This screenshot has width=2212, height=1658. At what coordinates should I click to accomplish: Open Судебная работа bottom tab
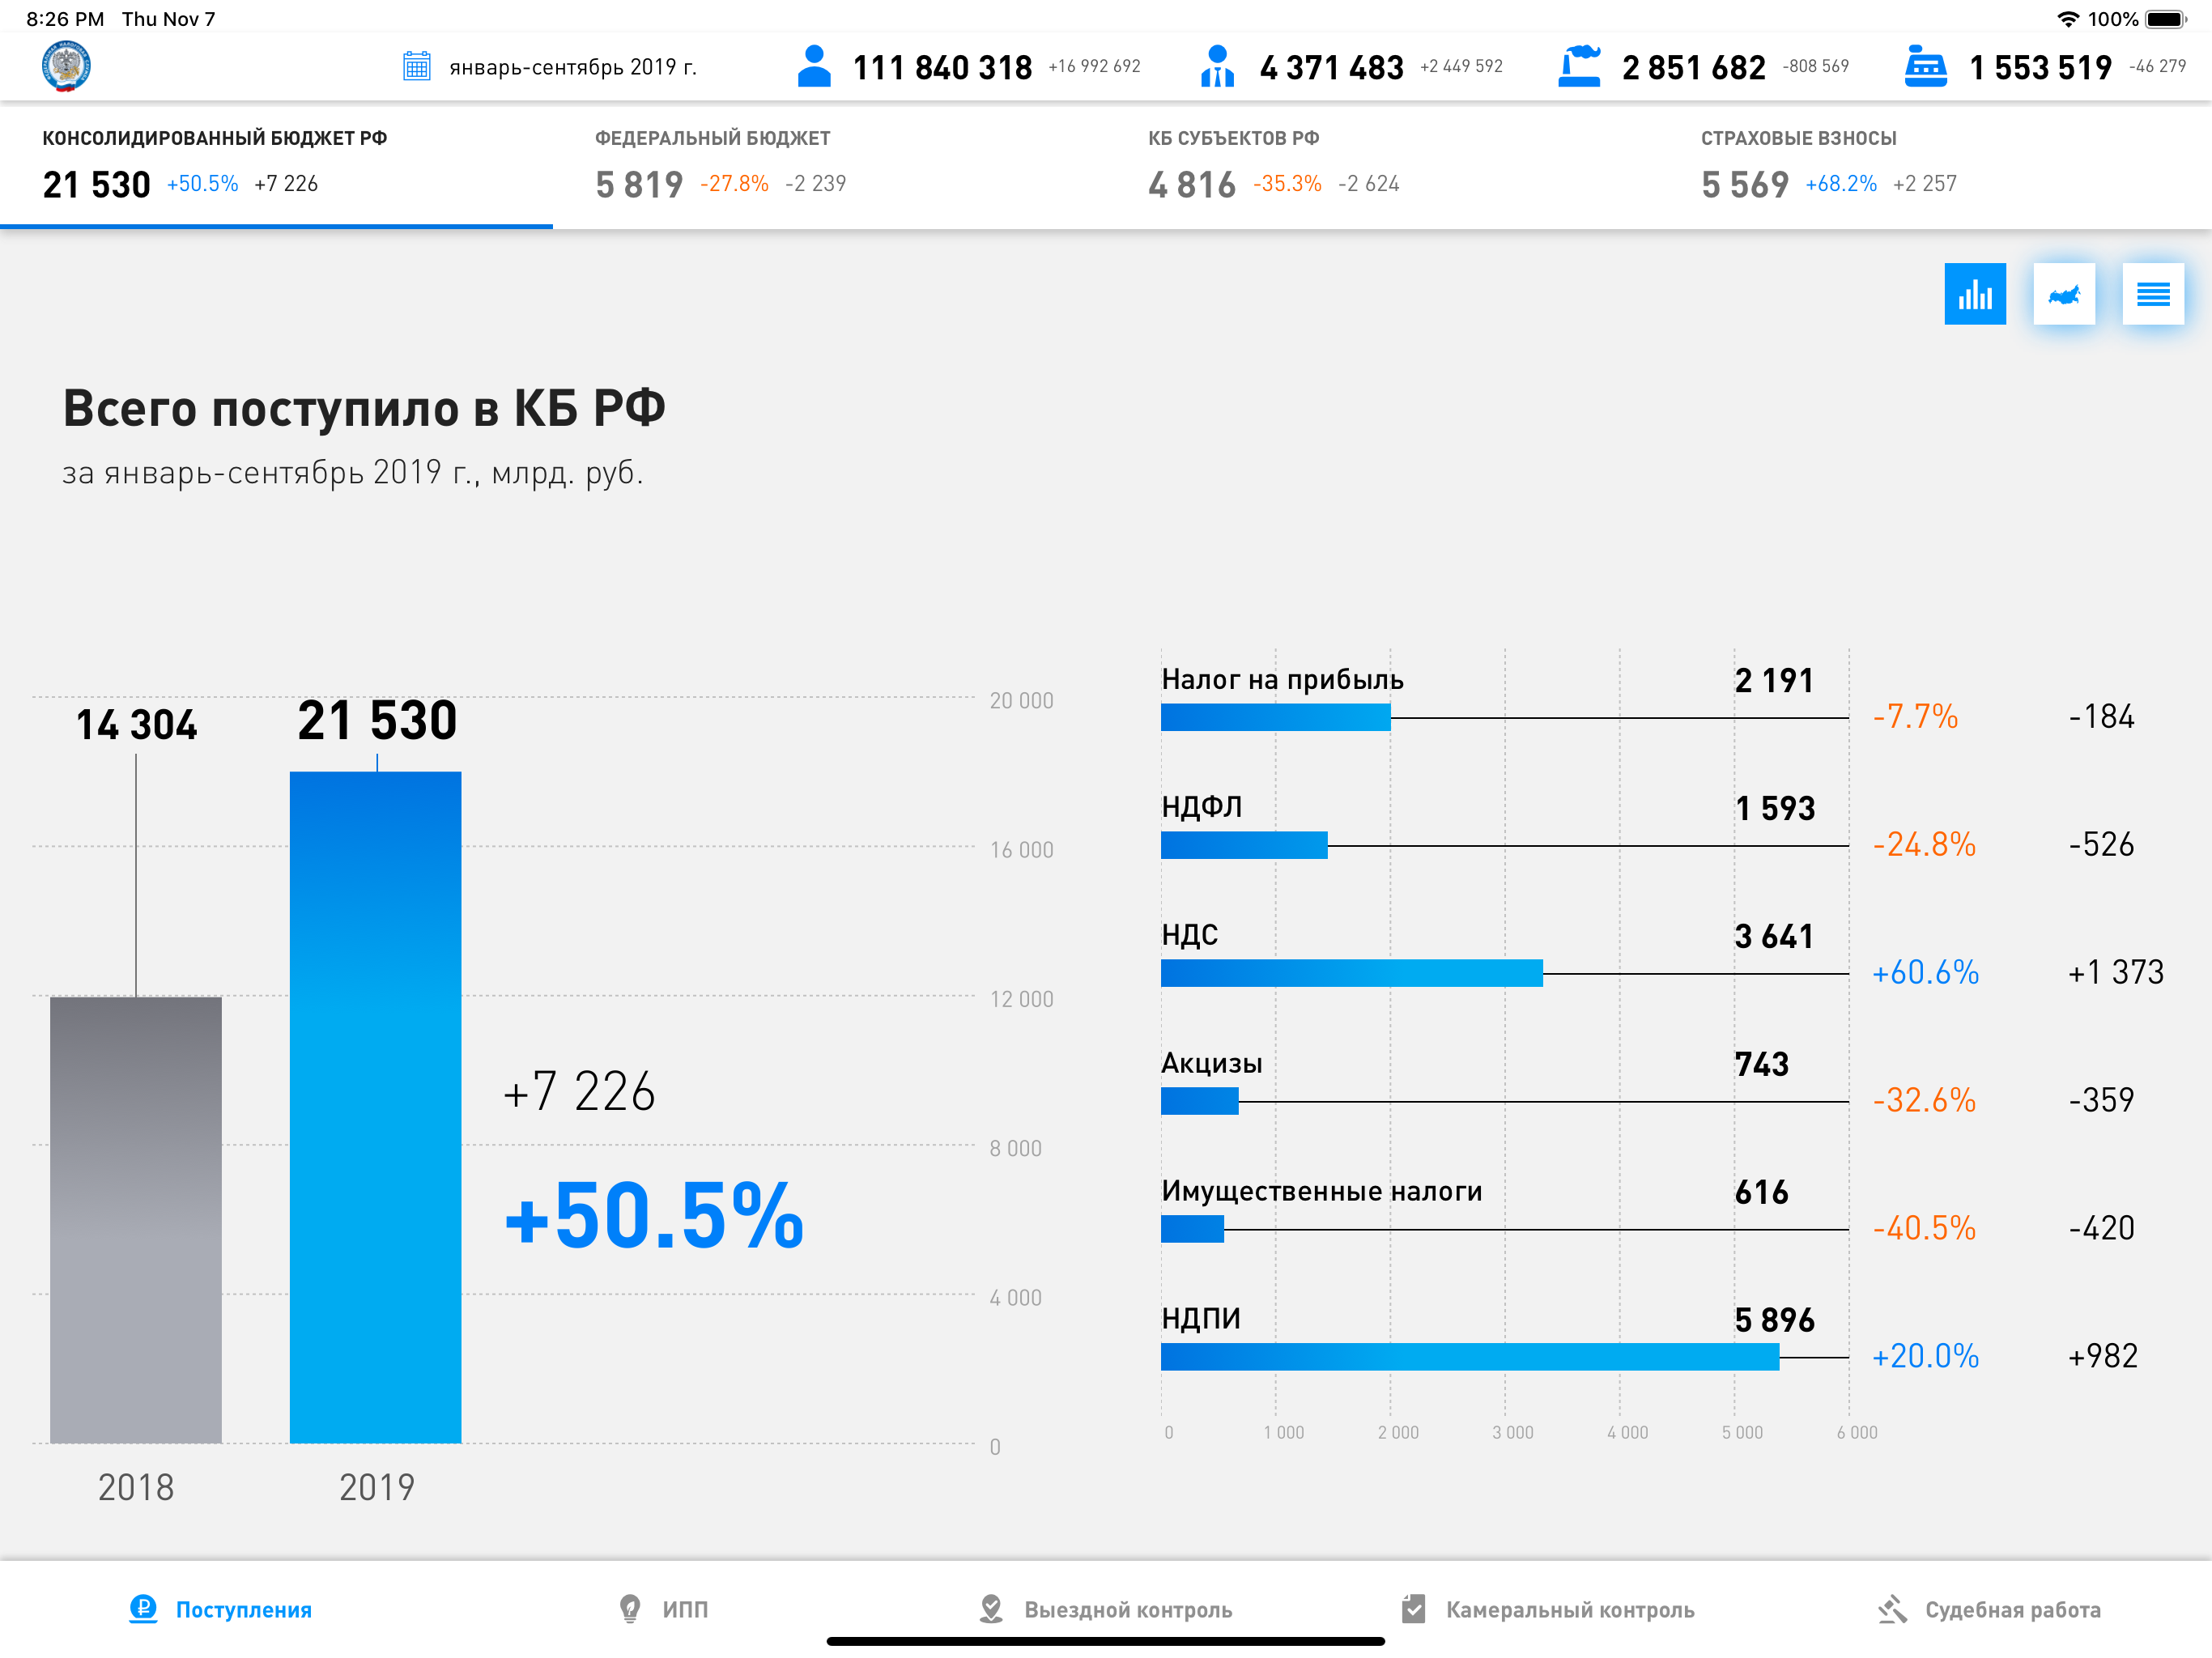pos(1989,1609)
